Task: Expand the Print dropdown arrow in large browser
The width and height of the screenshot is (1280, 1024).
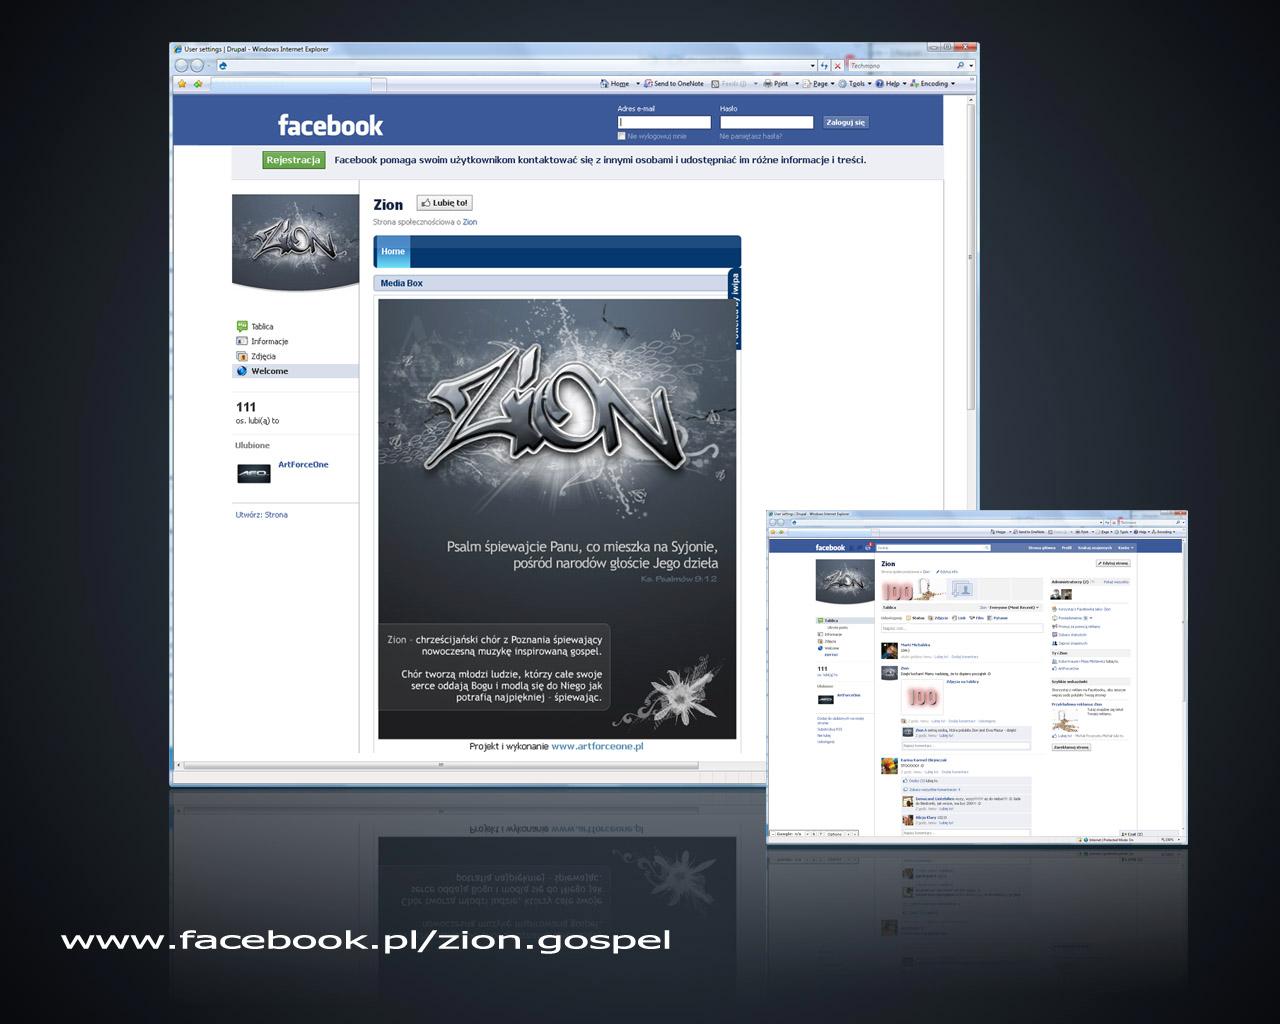Action: (x=796, y=84)
